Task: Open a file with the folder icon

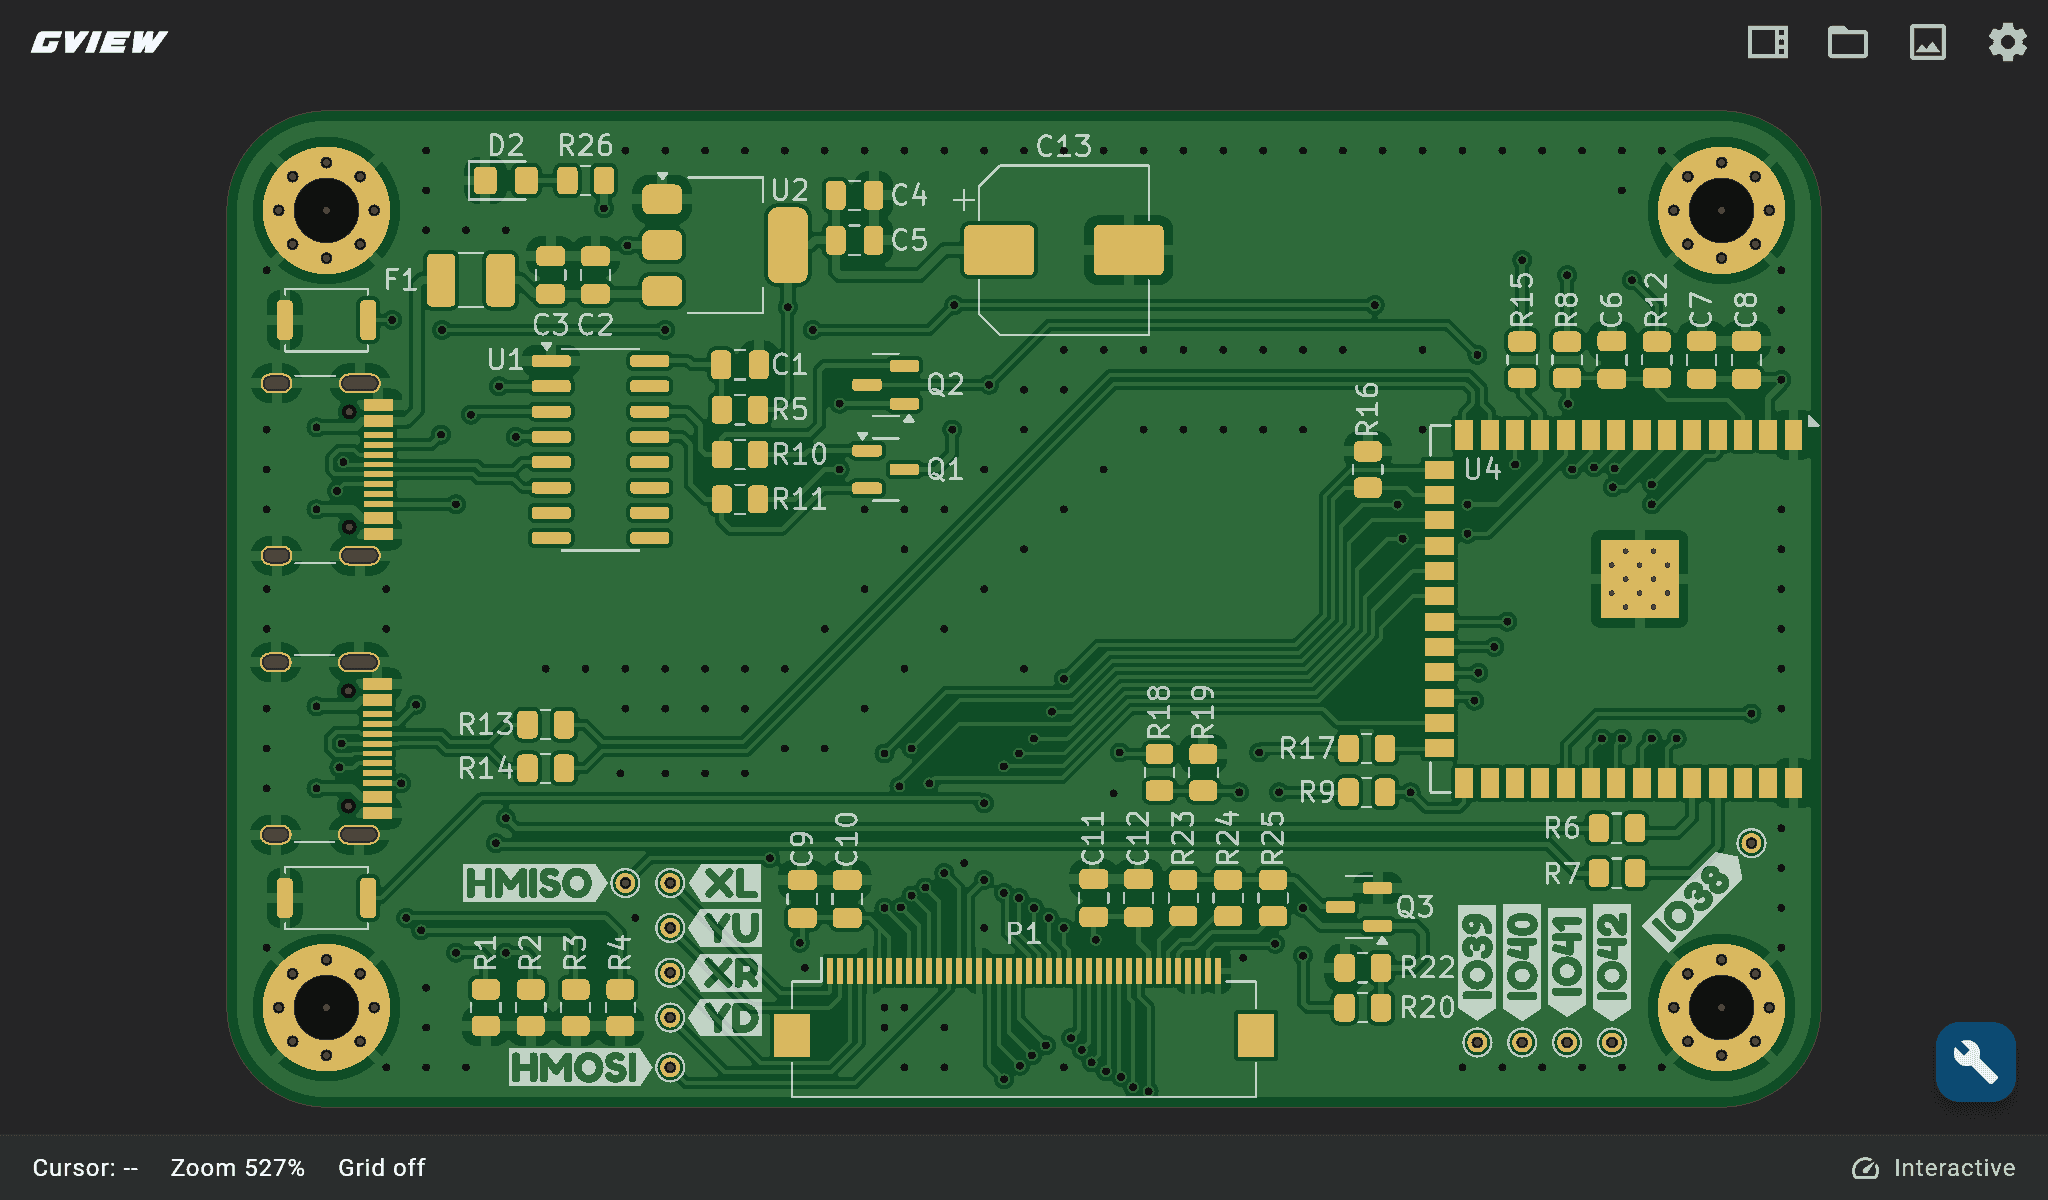Action: pyautogui.click(x=1847, y=42)
